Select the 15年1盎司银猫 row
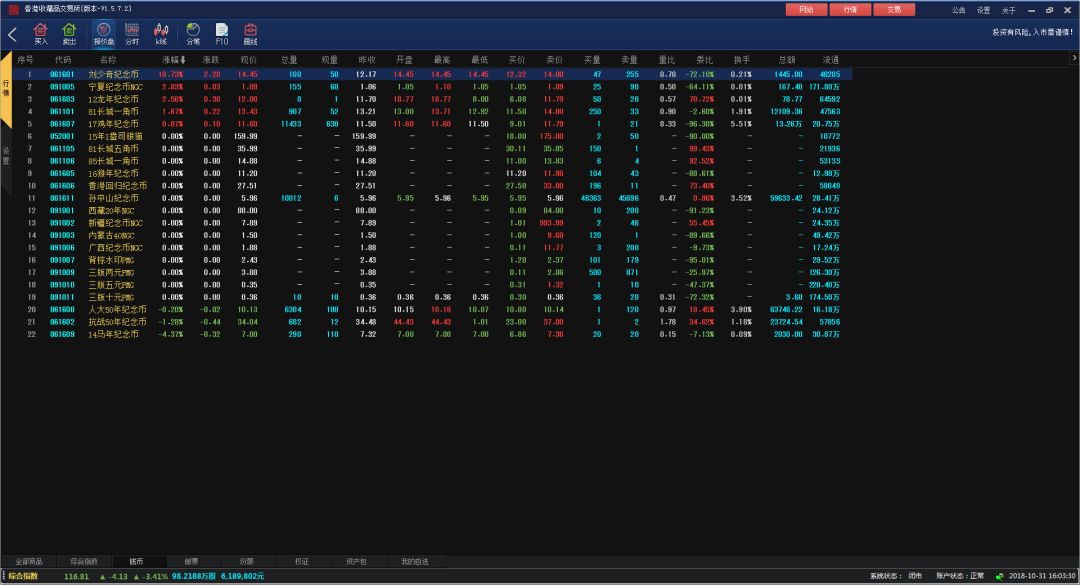Viewport: 1080px width, 585px height. [x=433, y=136]
